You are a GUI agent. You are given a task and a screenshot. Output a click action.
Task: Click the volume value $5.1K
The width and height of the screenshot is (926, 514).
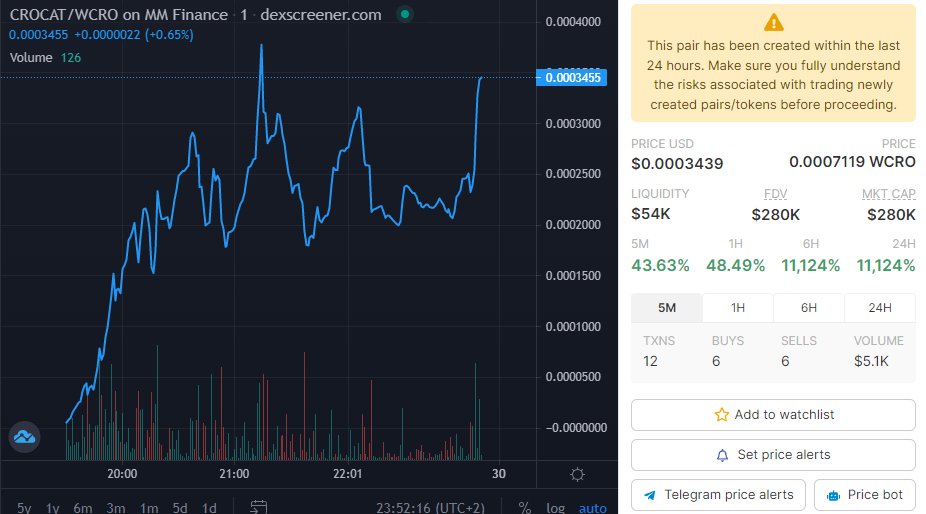[x=871, y=361]
